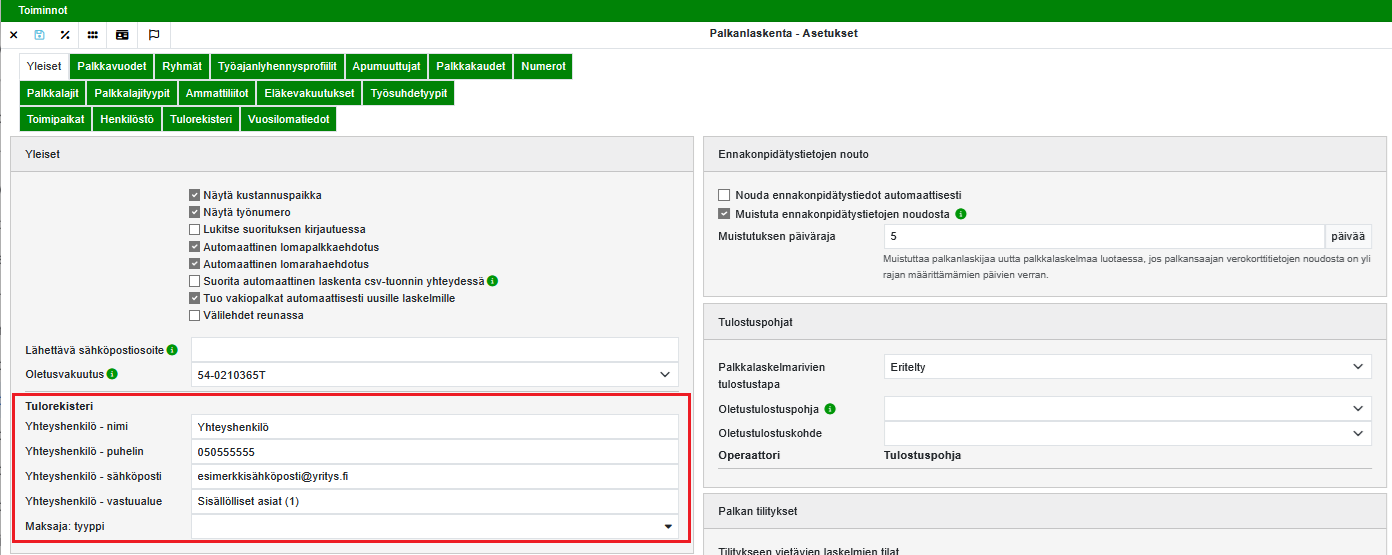Click the save disk icon in toolbar
The height and width of the screenshot is (555, 1392).
[x=40, y=34]
